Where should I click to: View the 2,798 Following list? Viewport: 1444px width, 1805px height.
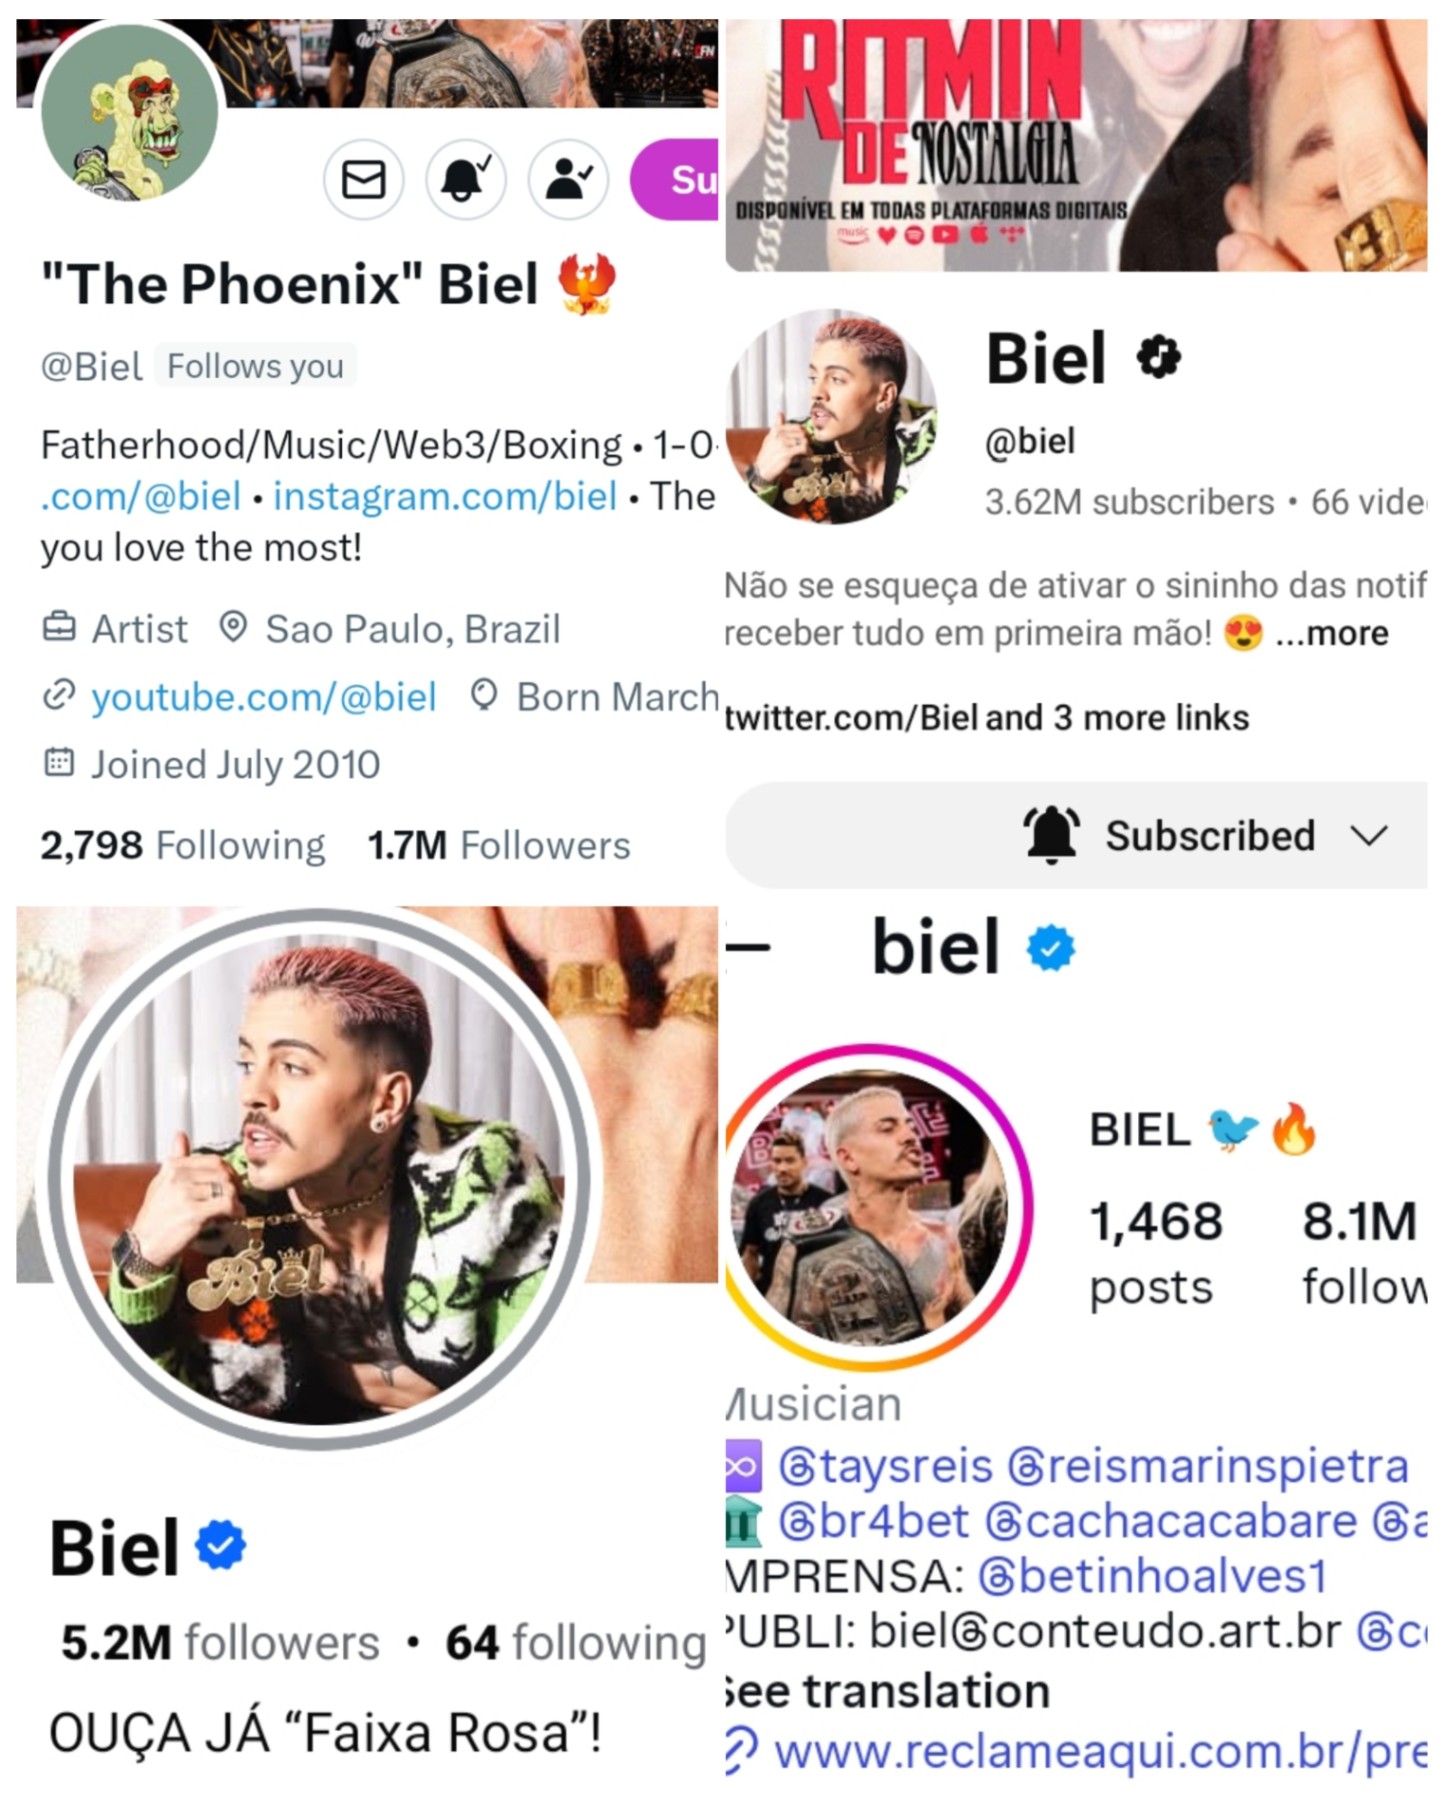tap(182, 846)
